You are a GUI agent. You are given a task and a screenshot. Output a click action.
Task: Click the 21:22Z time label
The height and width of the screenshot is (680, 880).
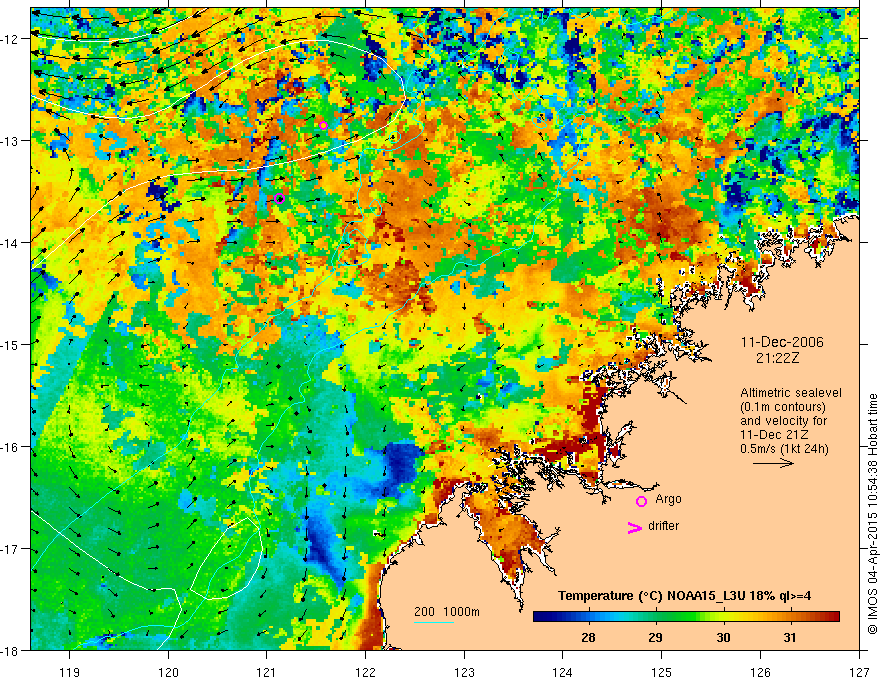tap(777, 358)
